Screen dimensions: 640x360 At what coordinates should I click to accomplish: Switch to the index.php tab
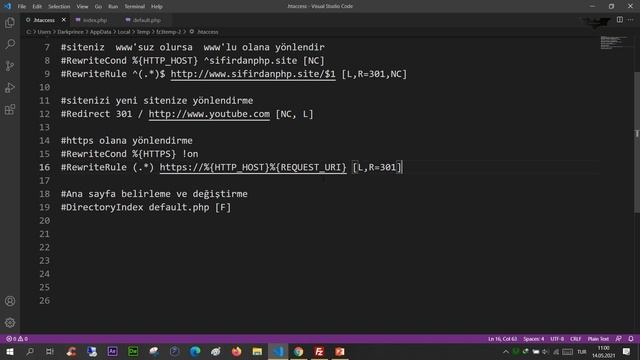coord(95,20)
